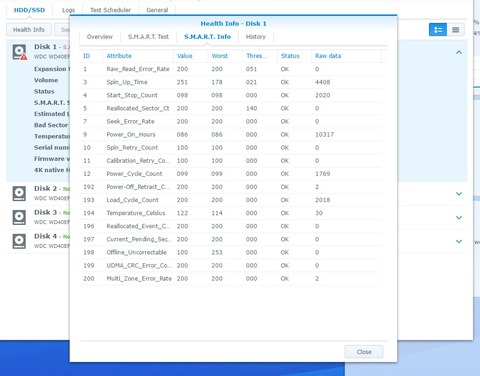
Task: Click the Disk 1 drive icon with warning
Action: click(20, 52)
